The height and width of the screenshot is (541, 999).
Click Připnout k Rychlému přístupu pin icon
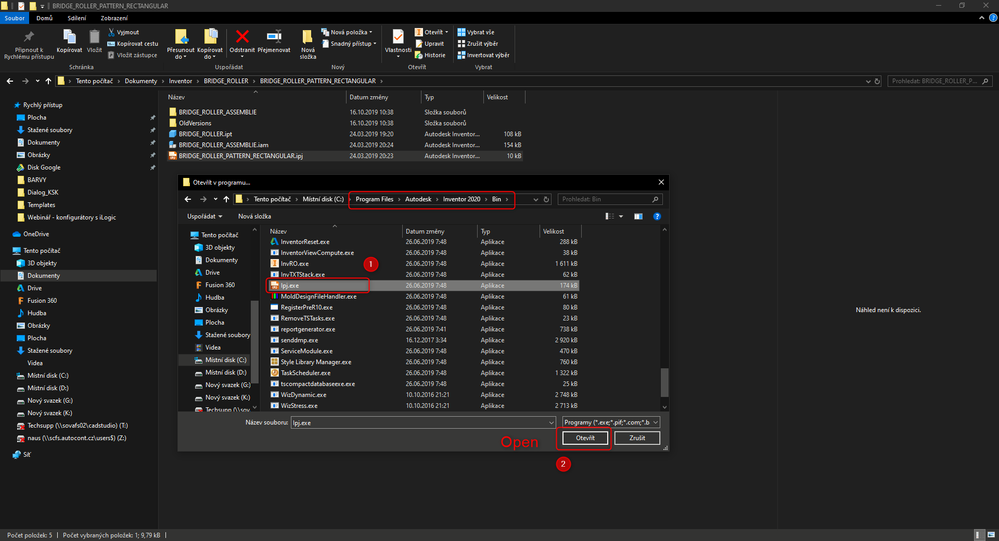click(29, 37)
